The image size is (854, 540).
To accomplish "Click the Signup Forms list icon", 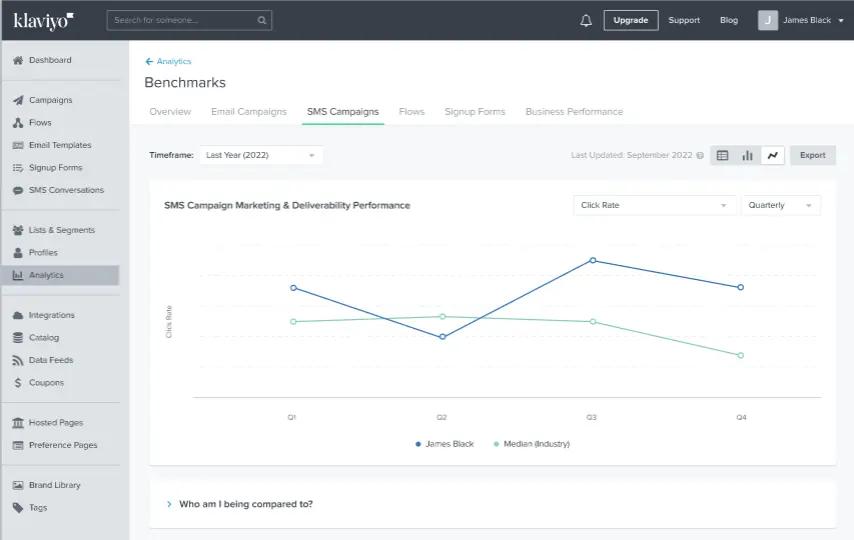I will [18, 168].
